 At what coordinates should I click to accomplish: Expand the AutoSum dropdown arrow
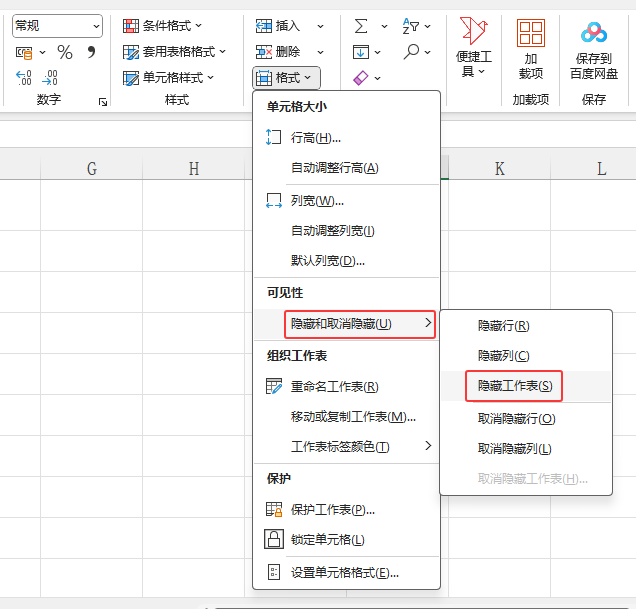pyautogui.click(x=384, y=26)
